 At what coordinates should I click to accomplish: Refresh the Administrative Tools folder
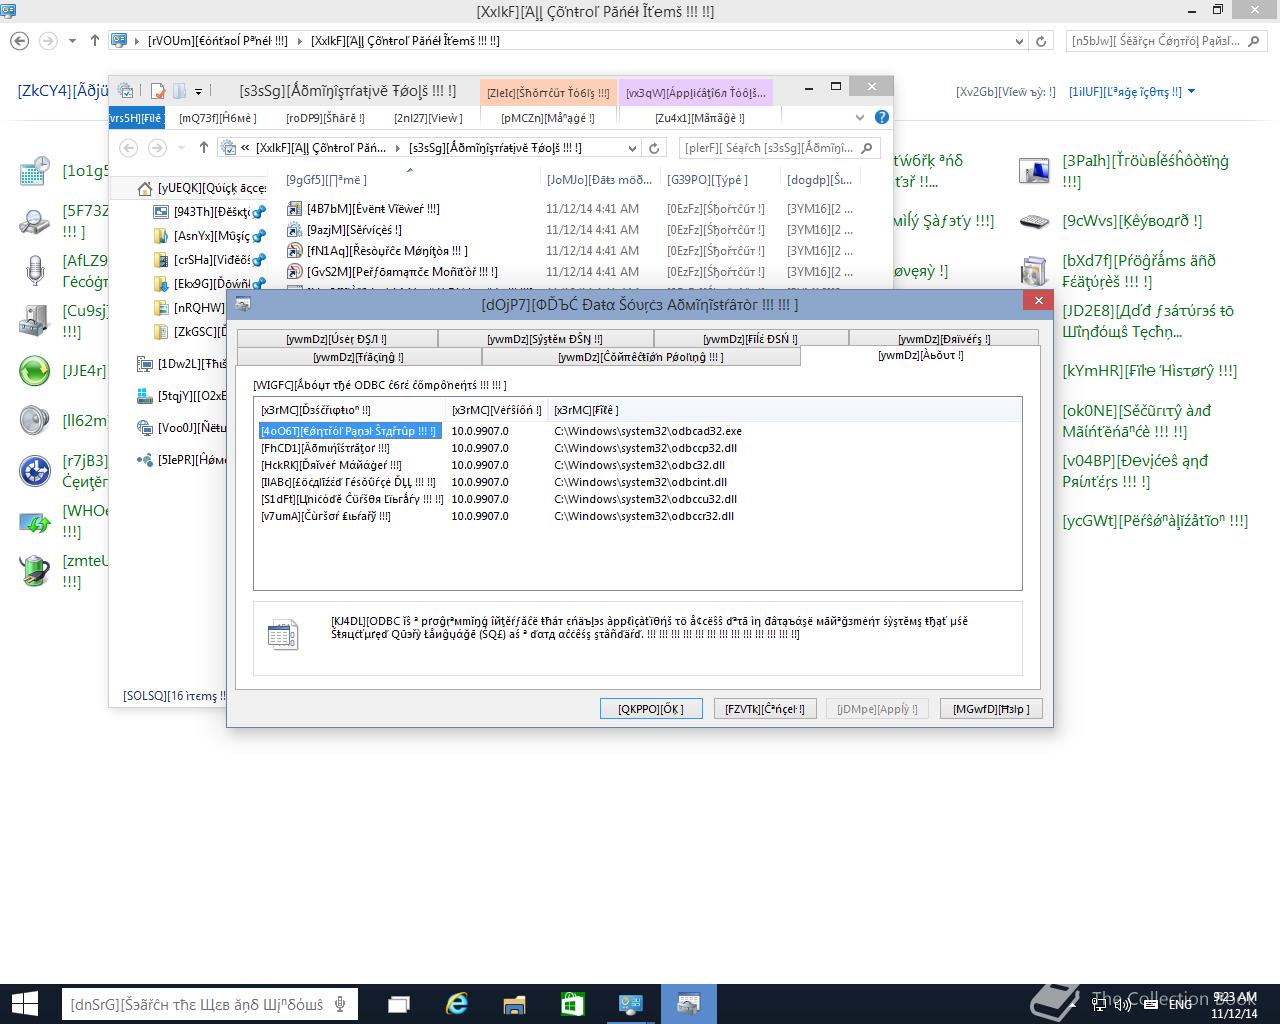tap(654, 148)
